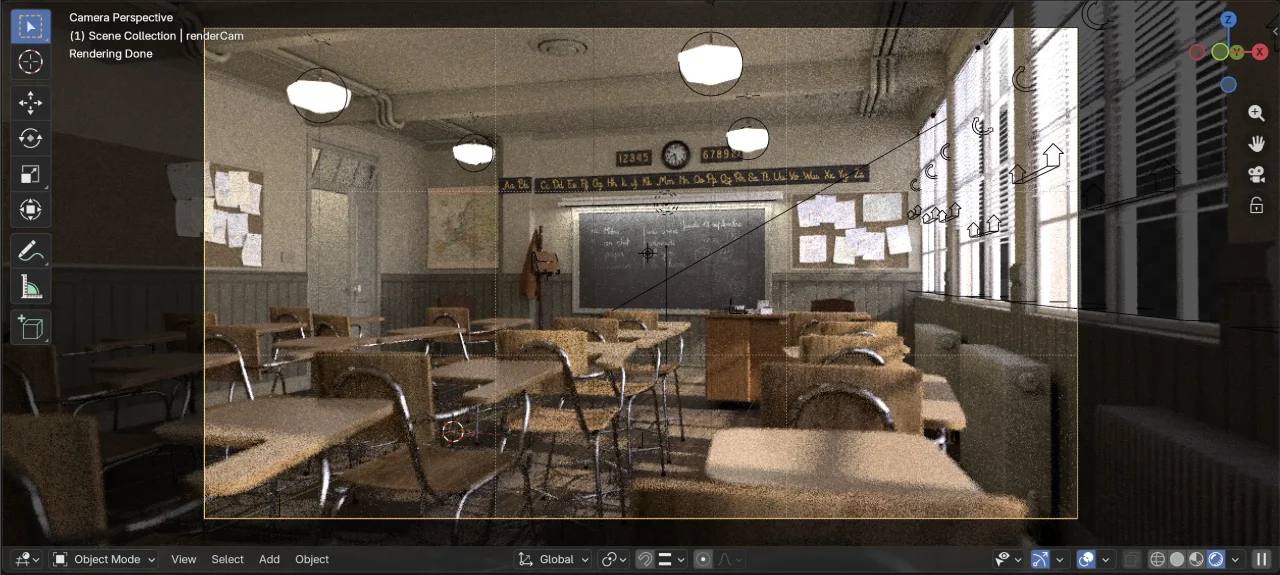
Task: Toggle proportional editing
Action: [703, 559]
